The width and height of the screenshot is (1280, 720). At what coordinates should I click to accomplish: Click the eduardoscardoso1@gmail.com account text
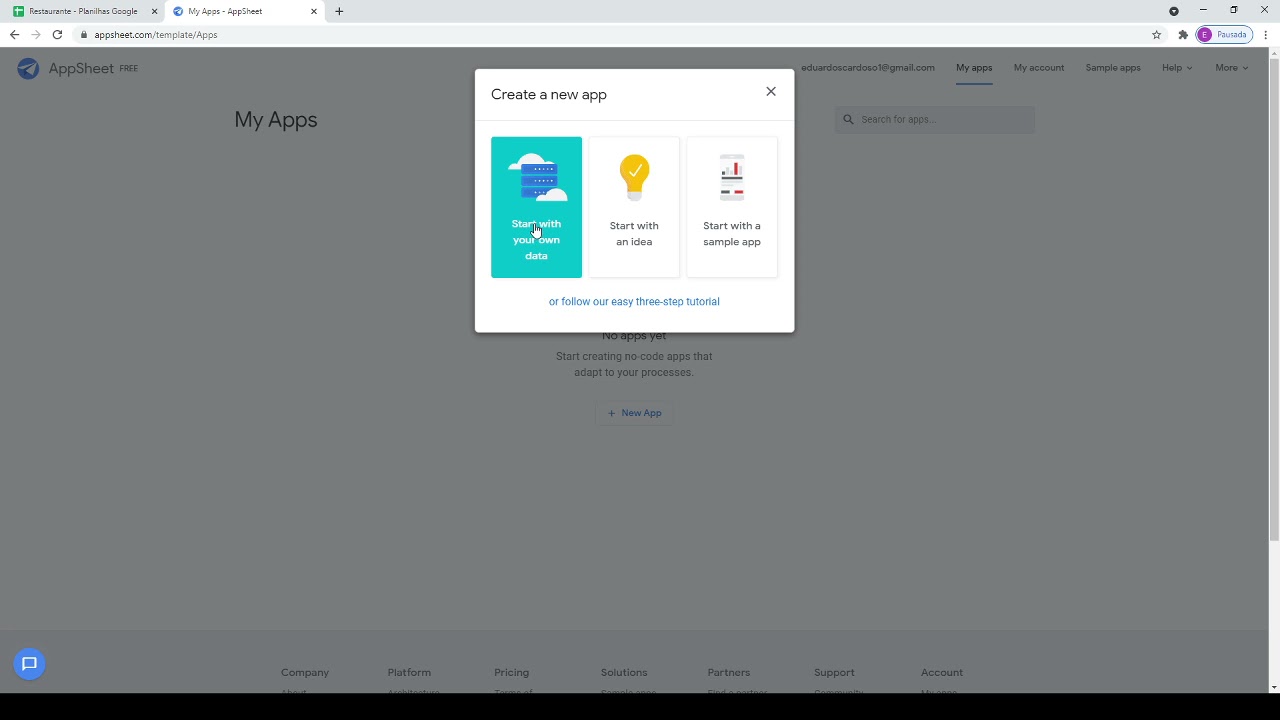868,68
